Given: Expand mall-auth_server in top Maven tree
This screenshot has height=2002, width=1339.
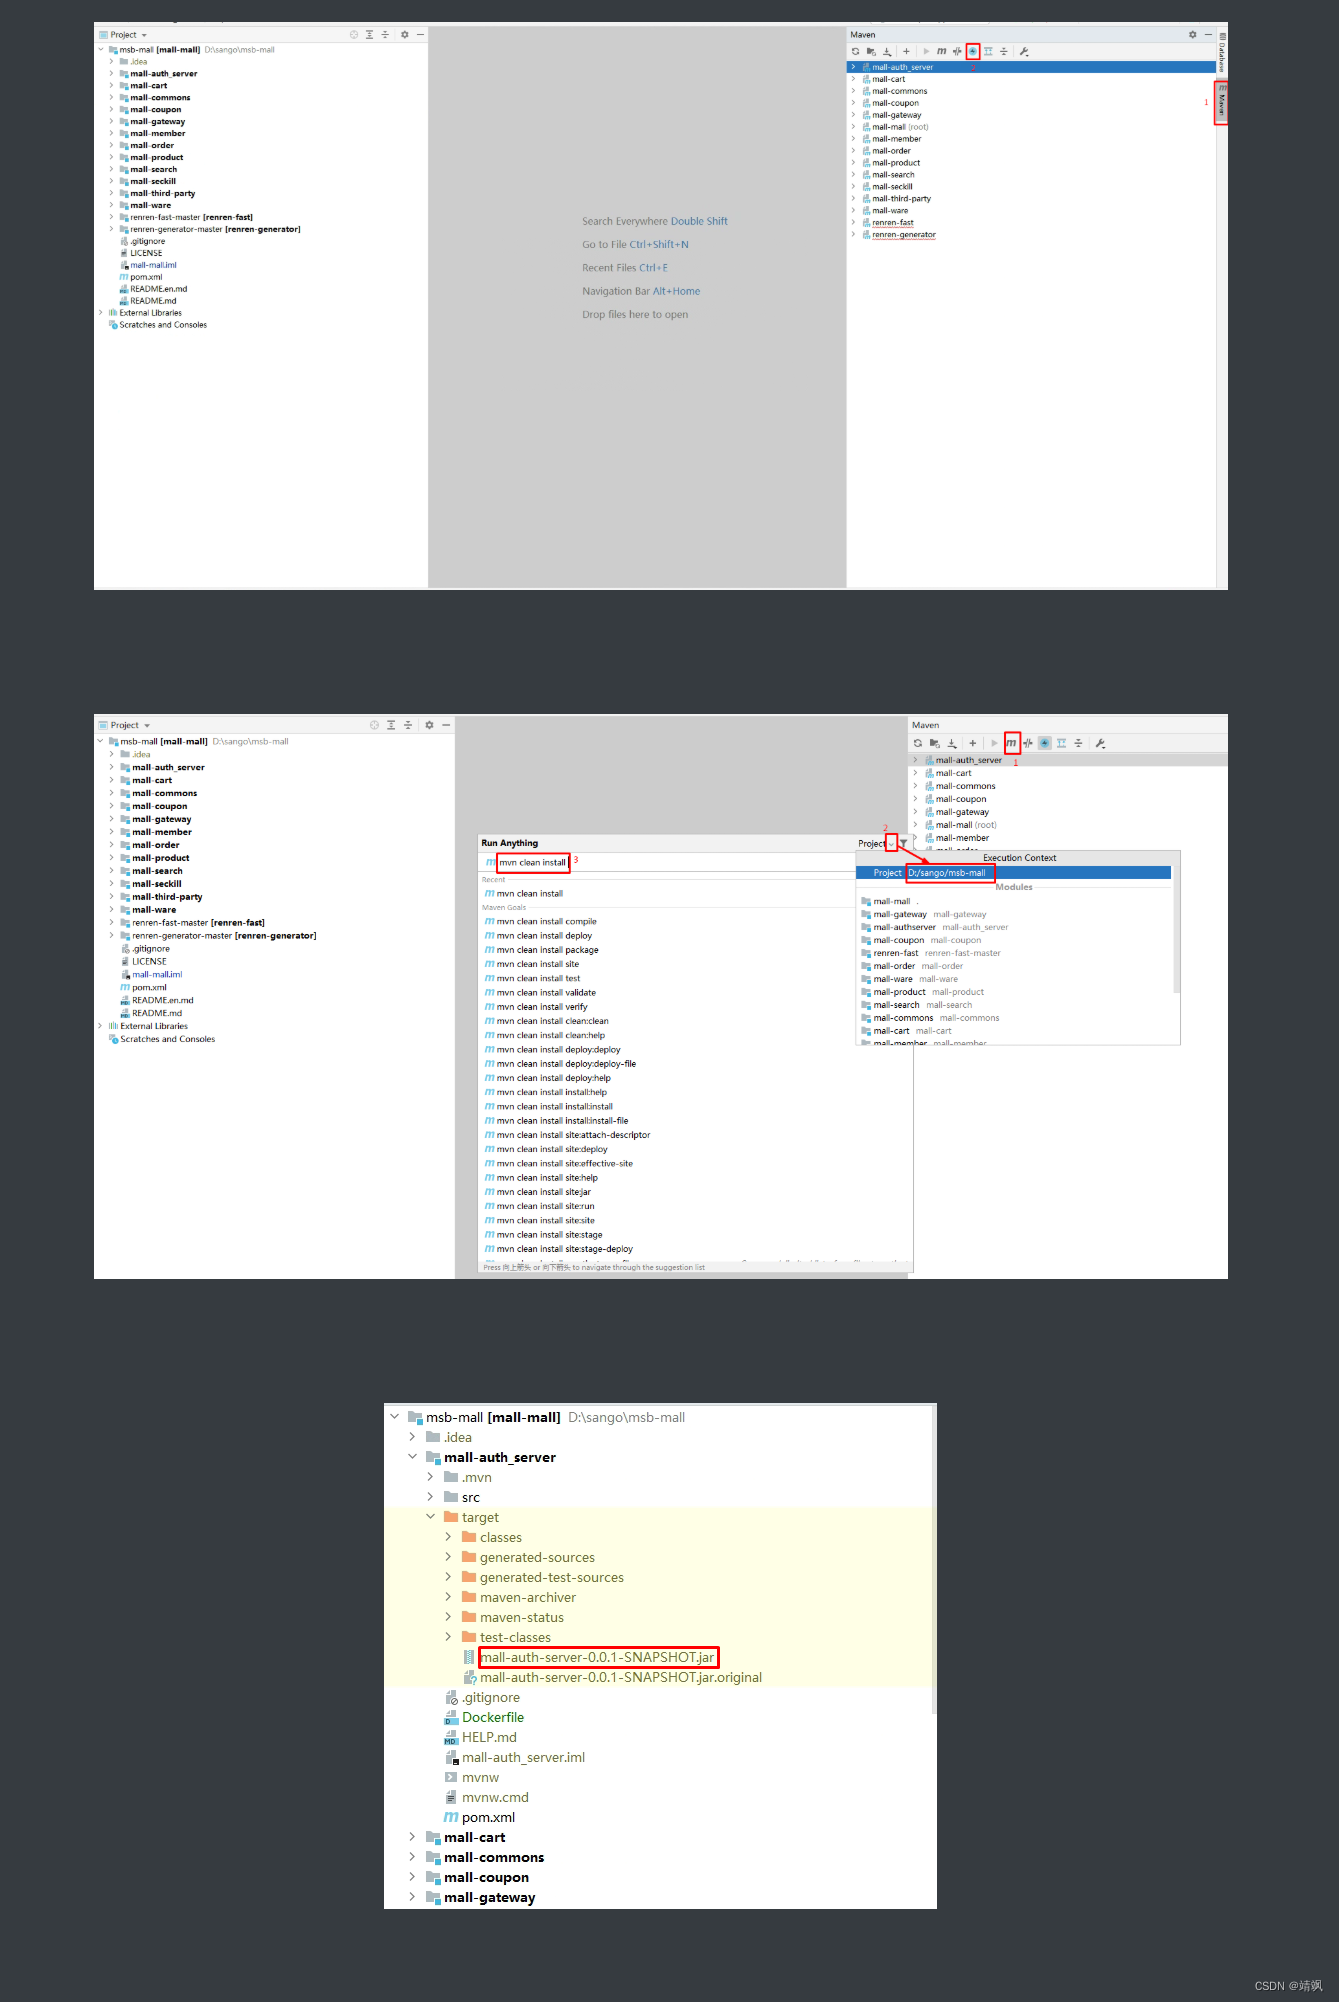Looking at the screenshot, I should 853,67.
